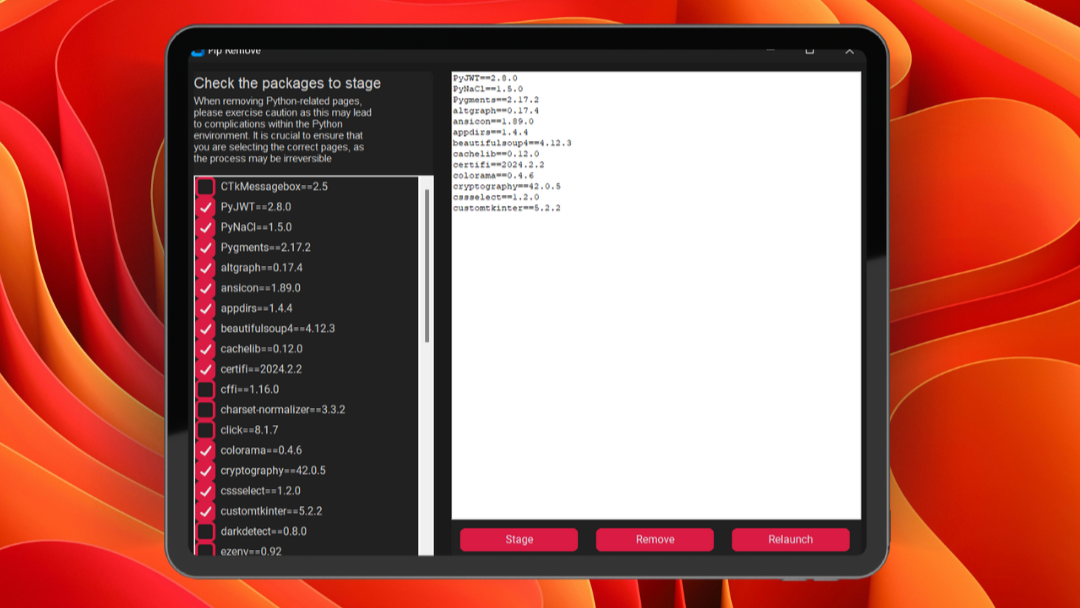
Task: Check the CTkMessagebox==2.5 checkbox
Action: 205,187
